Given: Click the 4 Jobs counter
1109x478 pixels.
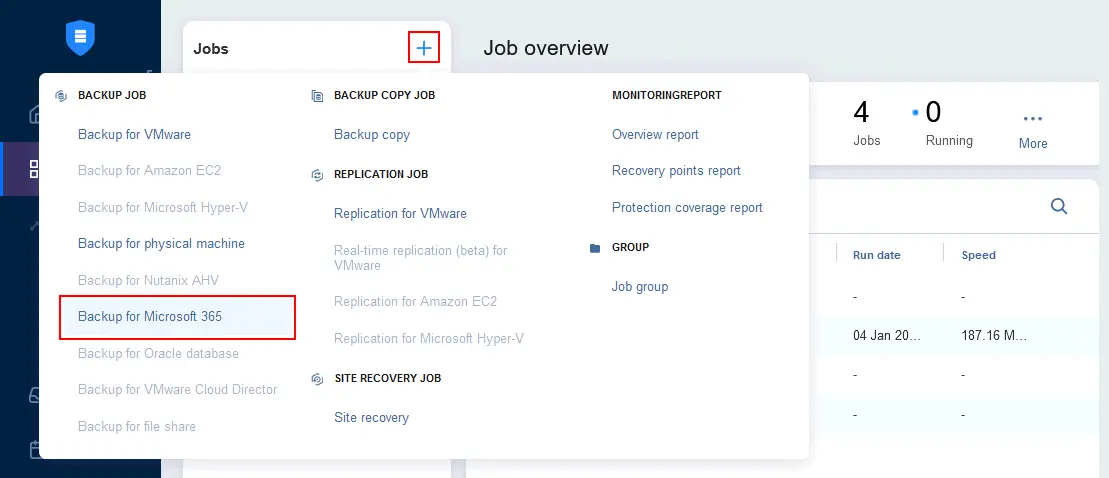Looking at the screenshot, I should click(x=866, y=123).
